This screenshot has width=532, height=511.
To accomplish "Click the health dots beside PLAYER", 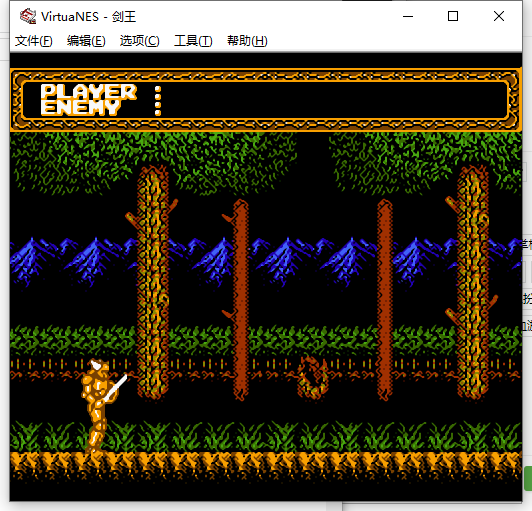I will point(158,101).
